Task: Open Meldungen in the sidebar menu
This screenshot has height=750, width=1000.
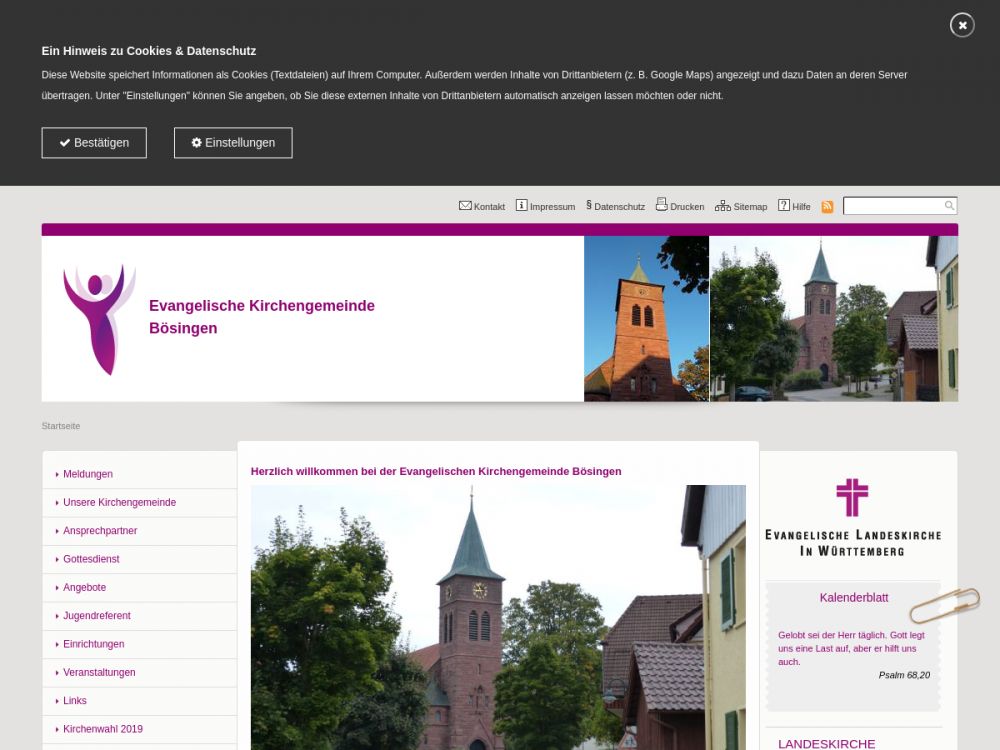Action: pos(88,474)
